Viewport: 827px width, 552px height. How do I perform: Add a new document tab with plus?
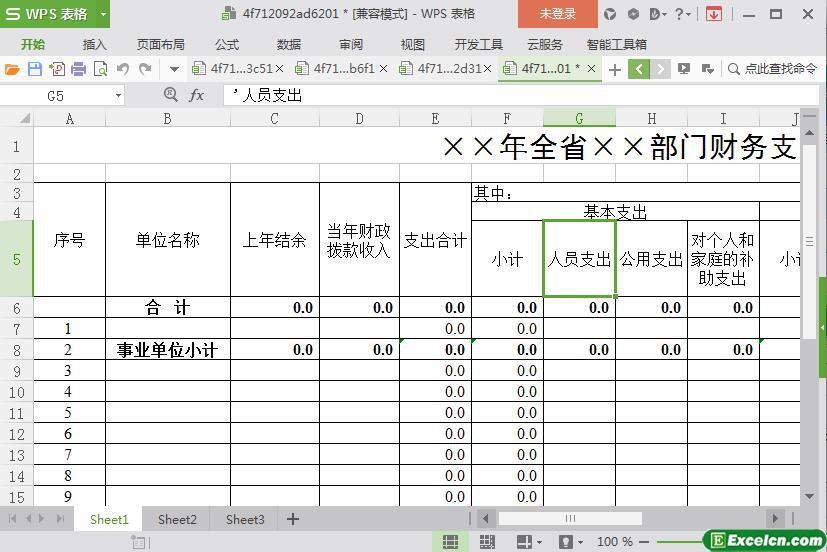point(614,70)
